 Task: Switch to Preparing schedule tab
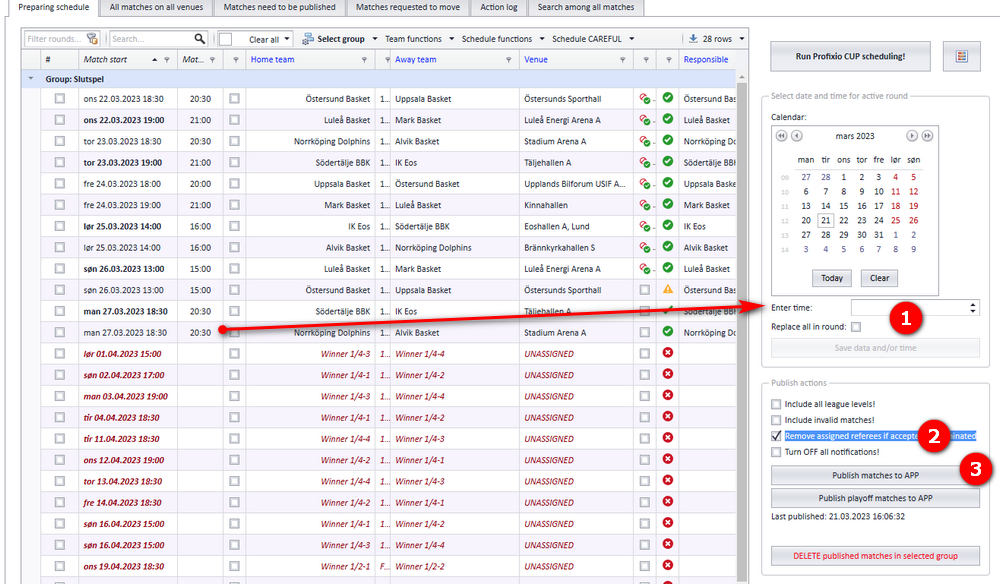coord(54,7)
